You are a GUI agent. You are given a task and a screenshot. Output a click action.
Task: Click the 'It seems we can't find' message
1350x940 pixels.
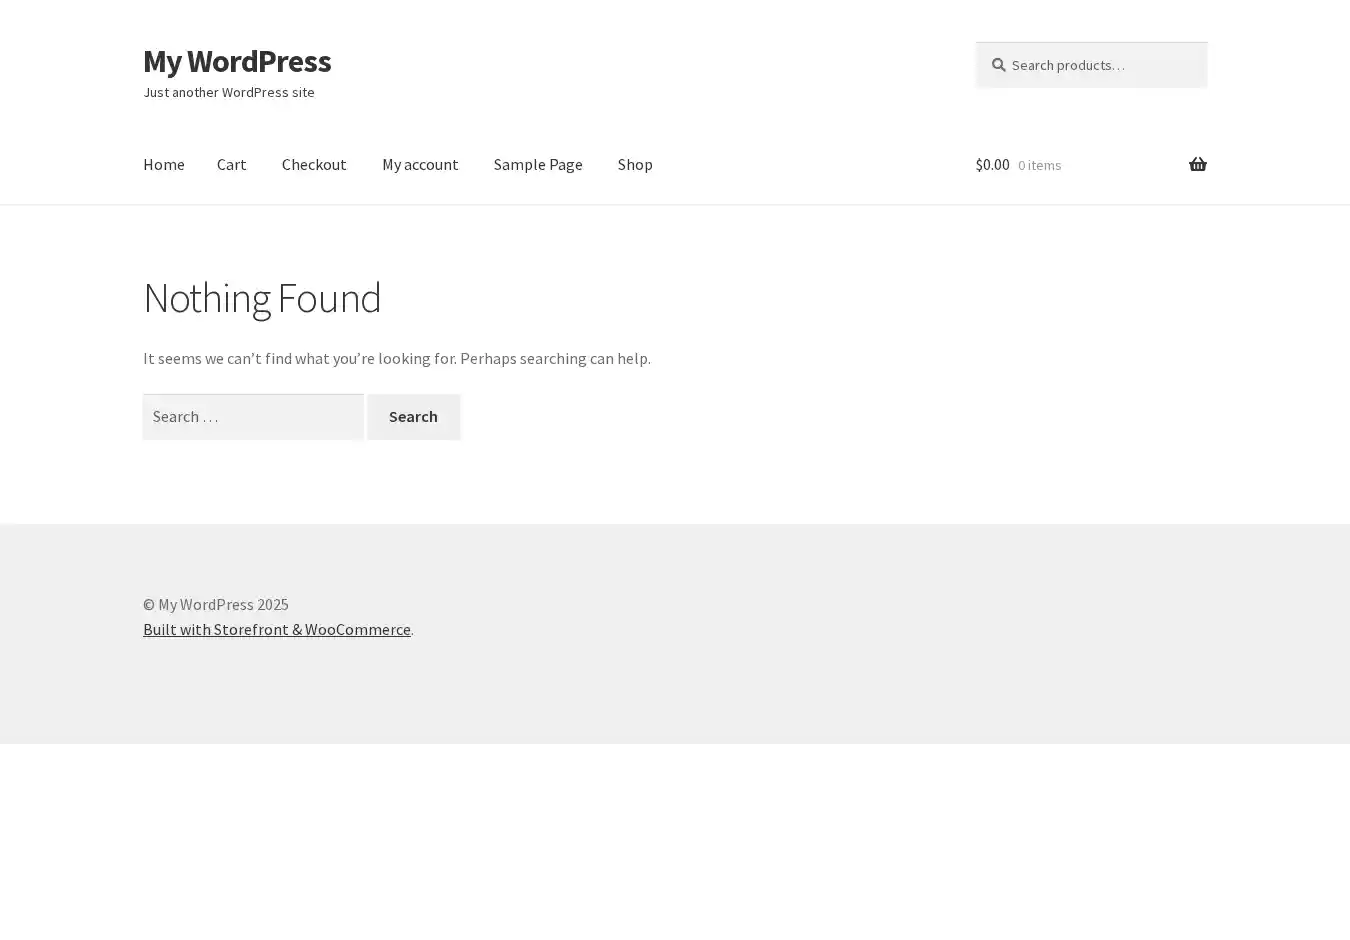click(x=396, y=358)
